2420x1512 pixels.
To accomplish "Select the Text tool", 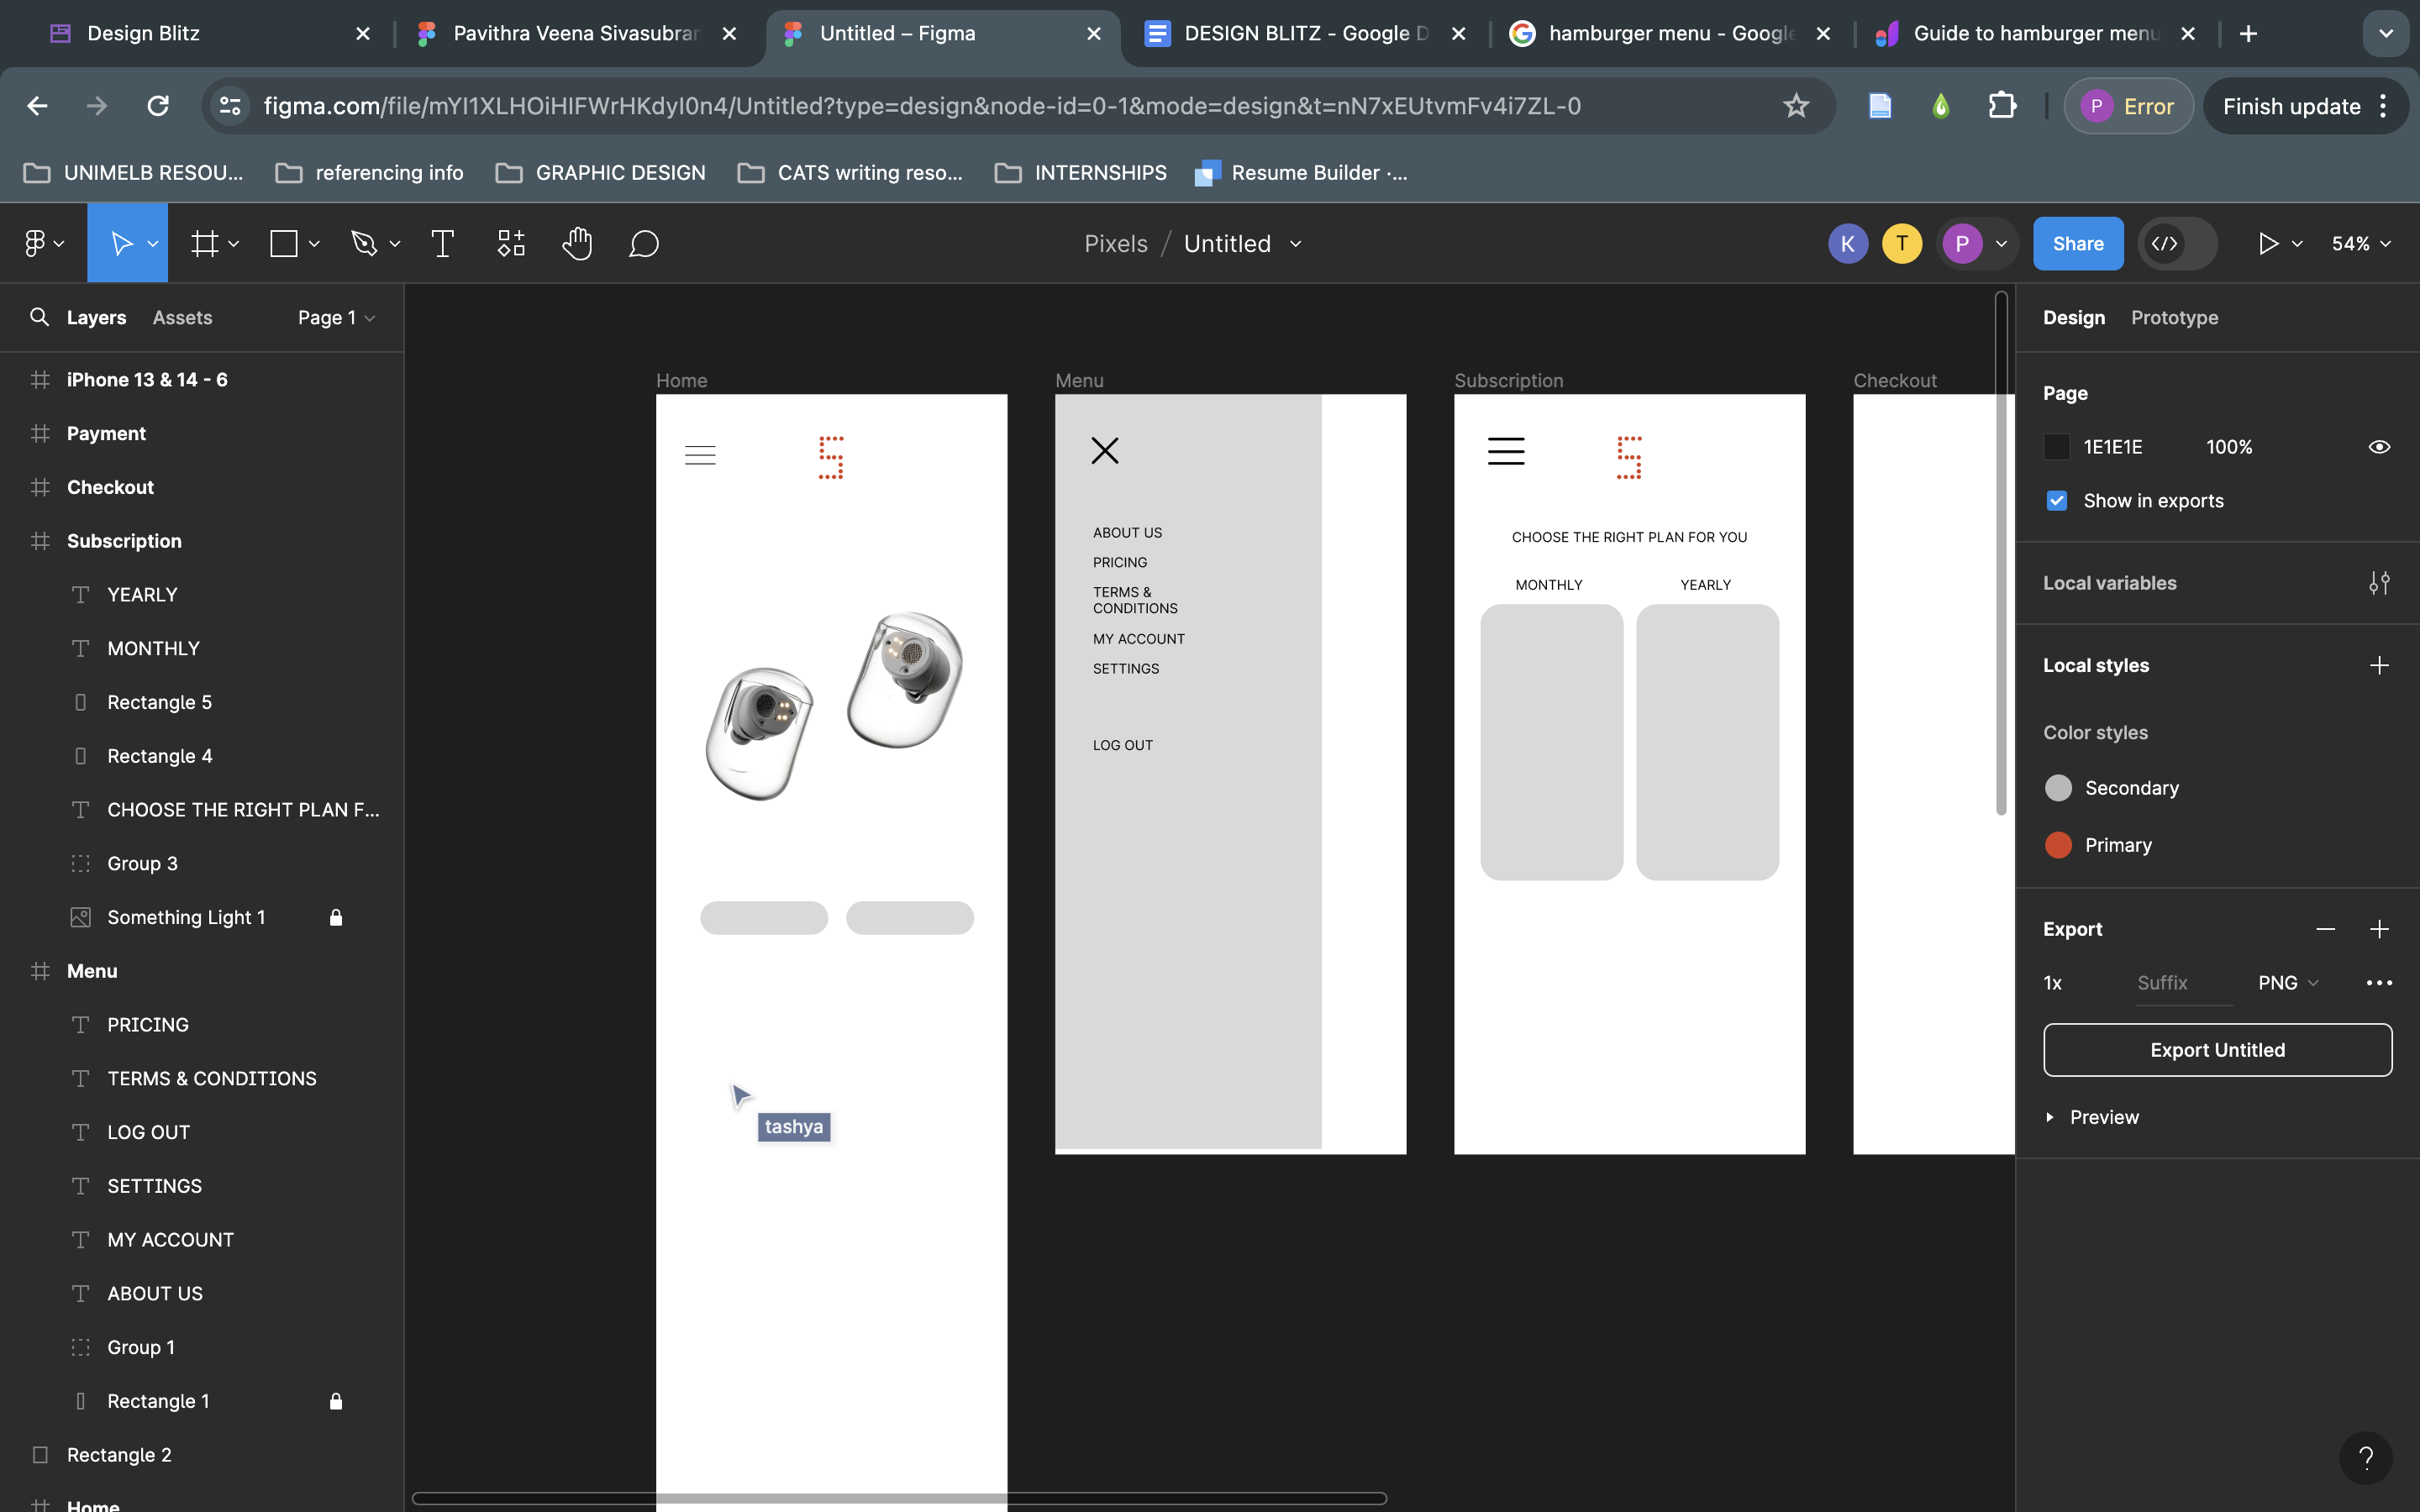I will point(442,244).
